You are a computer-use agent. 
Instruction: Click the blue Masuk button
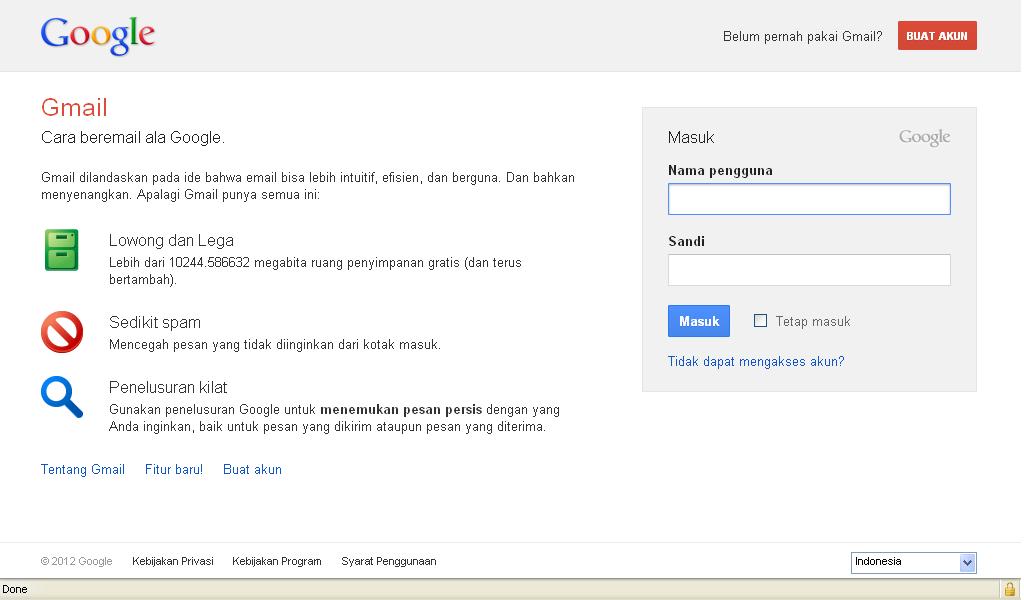(x=698, y=320)
